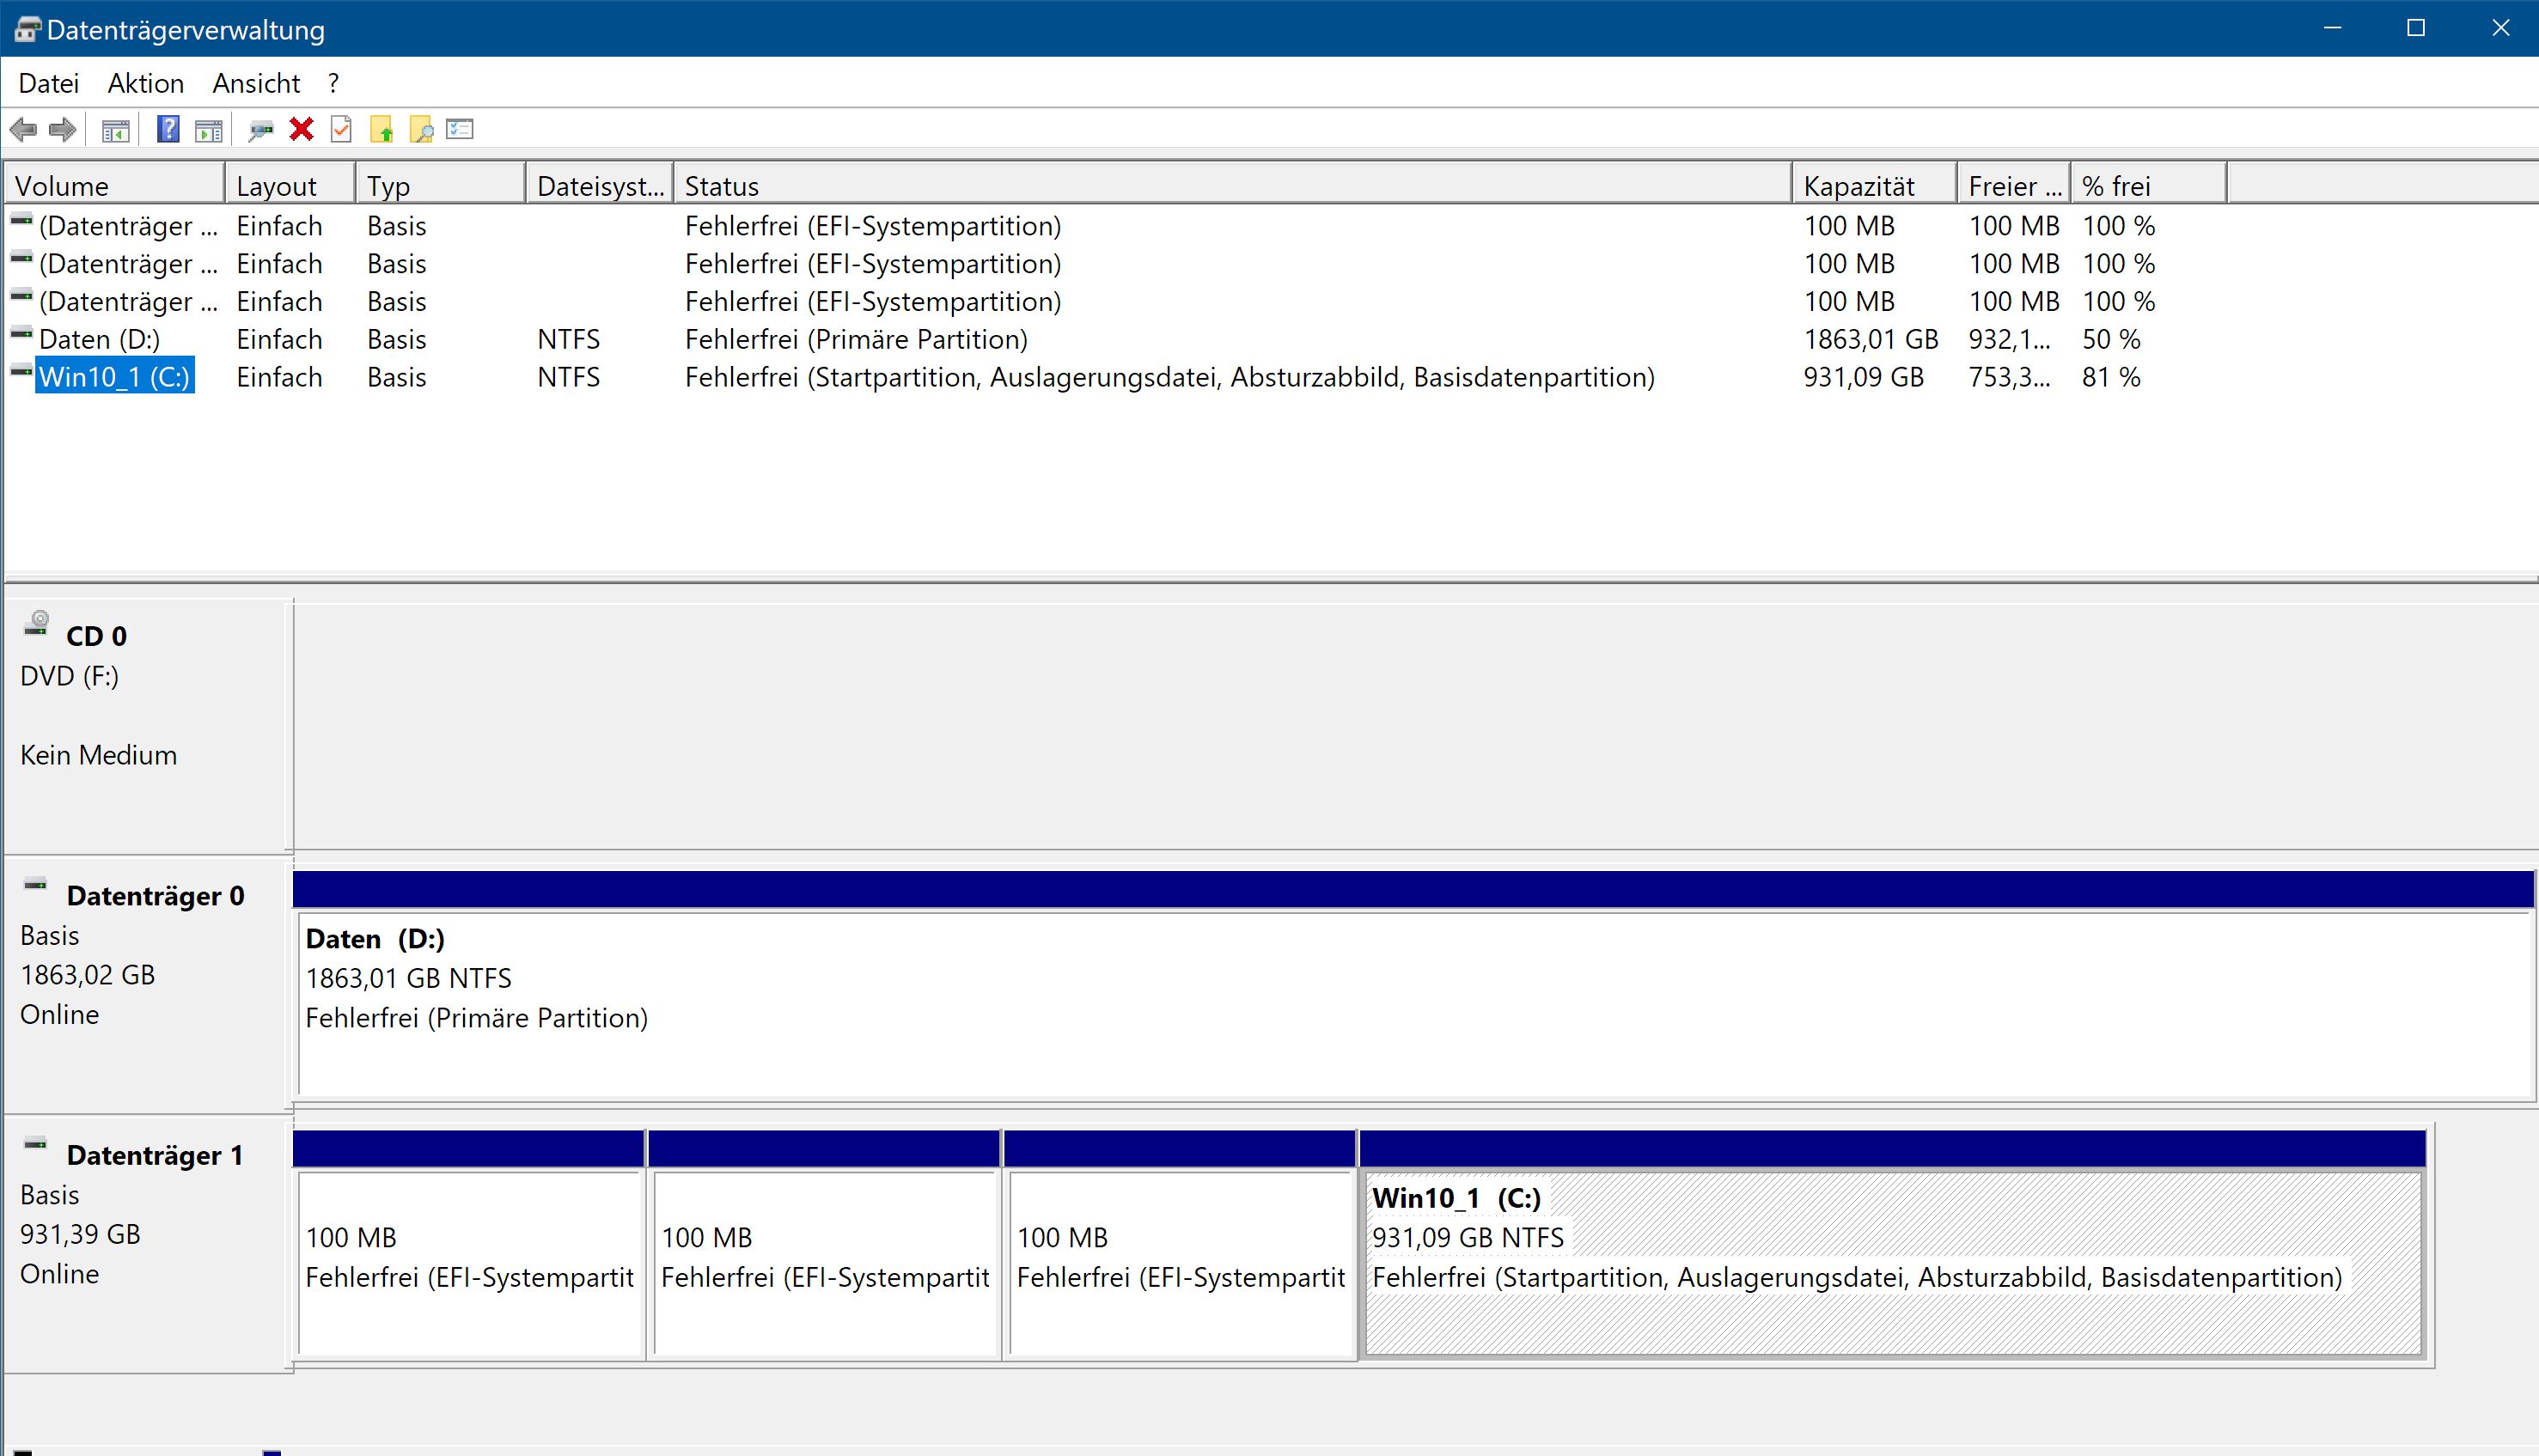Sort by the Status column header

pyautogui.click(x=722, y=186)
